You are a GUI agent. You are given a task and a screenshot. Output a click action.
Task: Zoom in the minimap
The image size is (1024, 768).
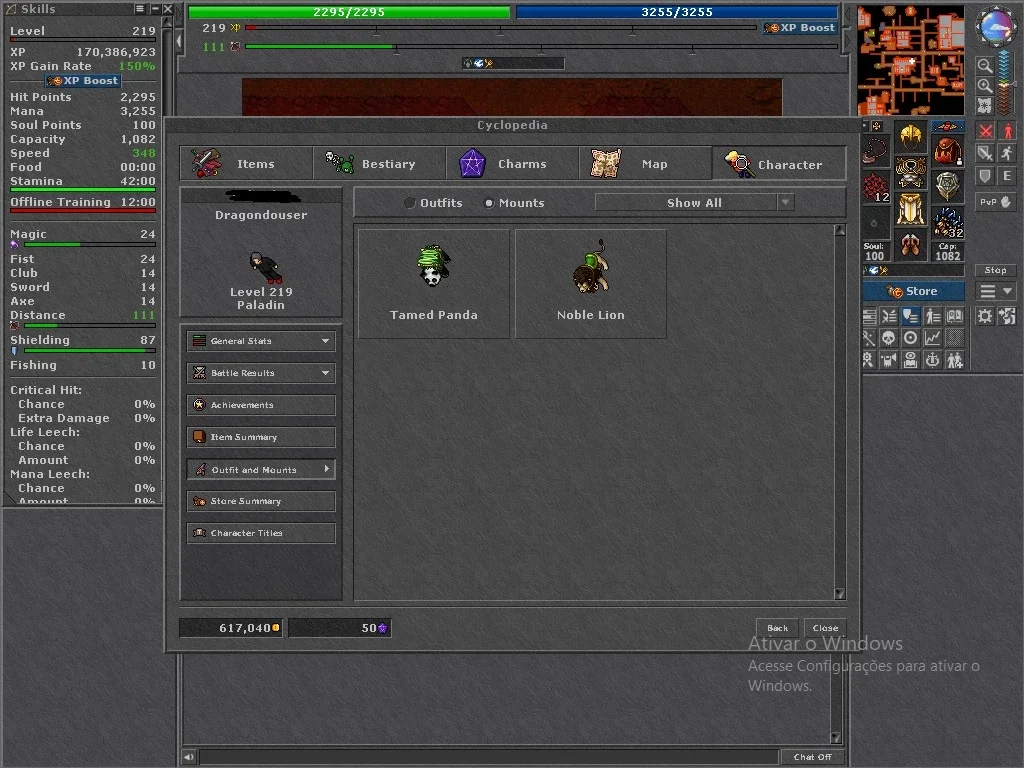(x=985, y=86)
